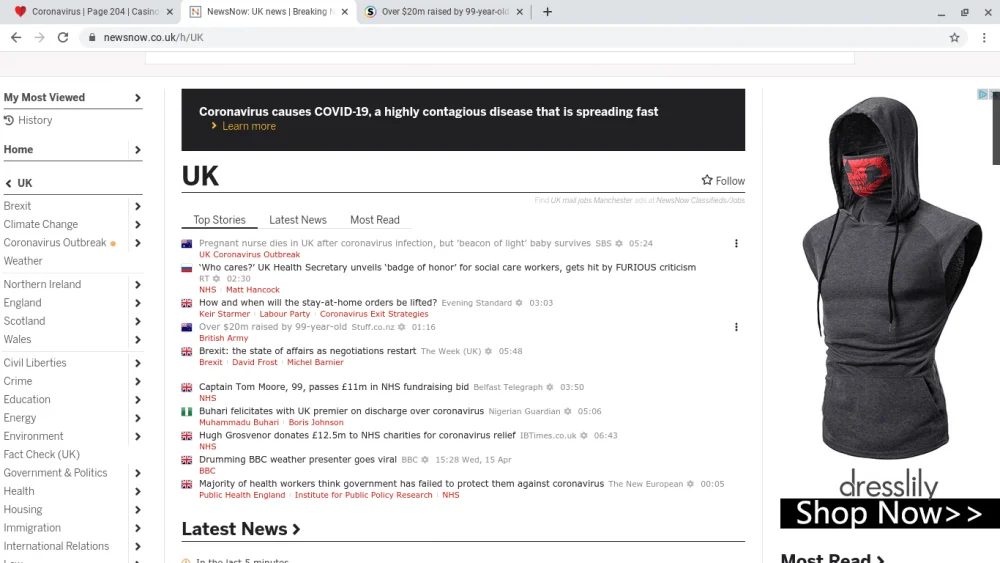Screen dimensions: 1000x563
Task: Switch to 'Over $20m raised' browser tab
Action: [445, 11]
